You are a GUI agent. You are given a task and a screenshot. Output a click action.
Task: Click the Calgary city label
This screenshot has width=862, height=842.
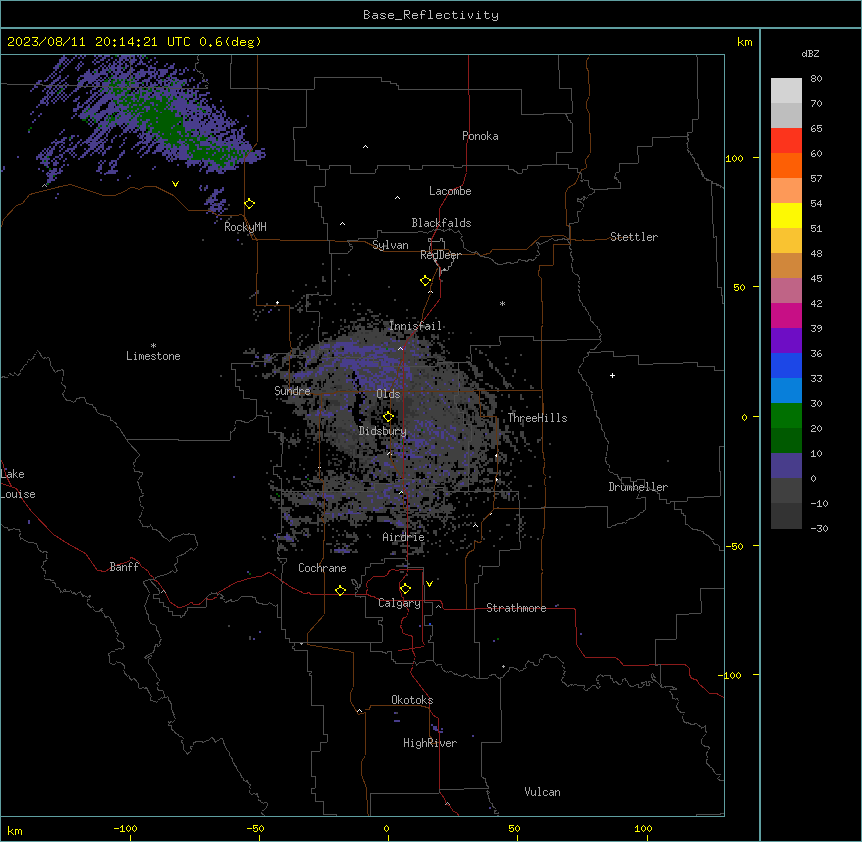click(399, 603)
